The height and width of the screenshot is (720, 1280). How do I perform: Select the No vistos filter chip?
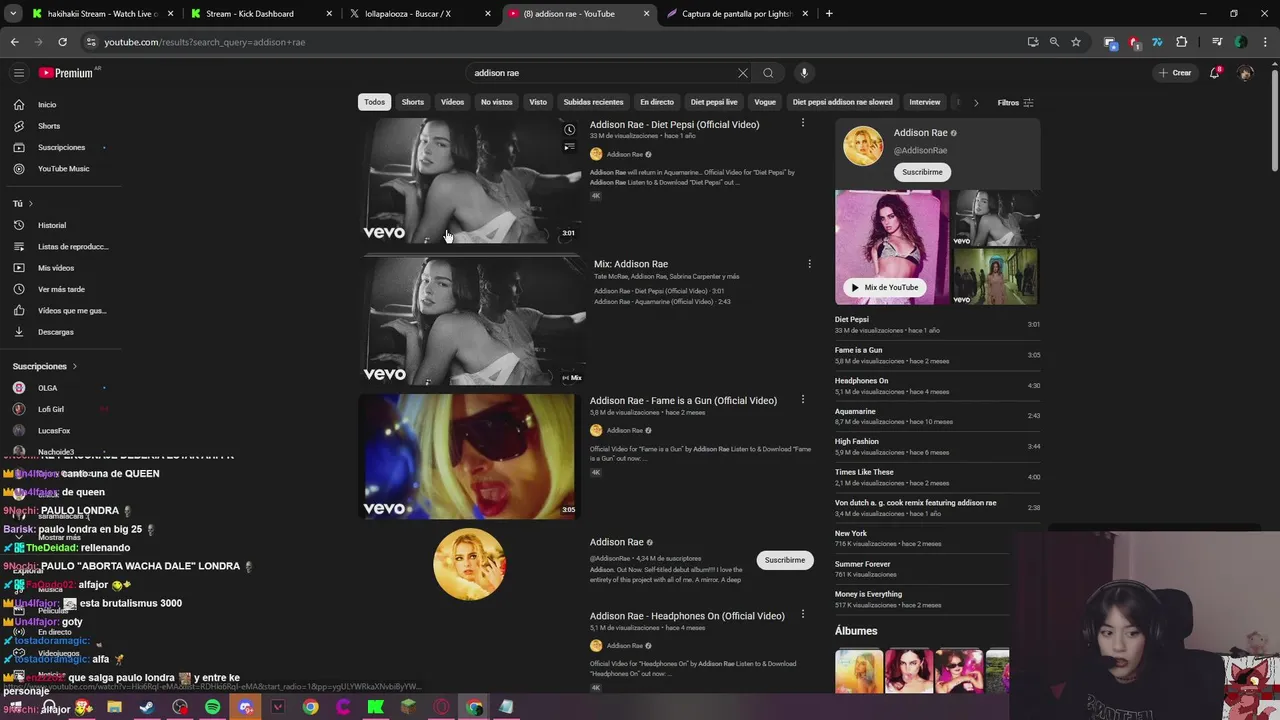point(497,102)
